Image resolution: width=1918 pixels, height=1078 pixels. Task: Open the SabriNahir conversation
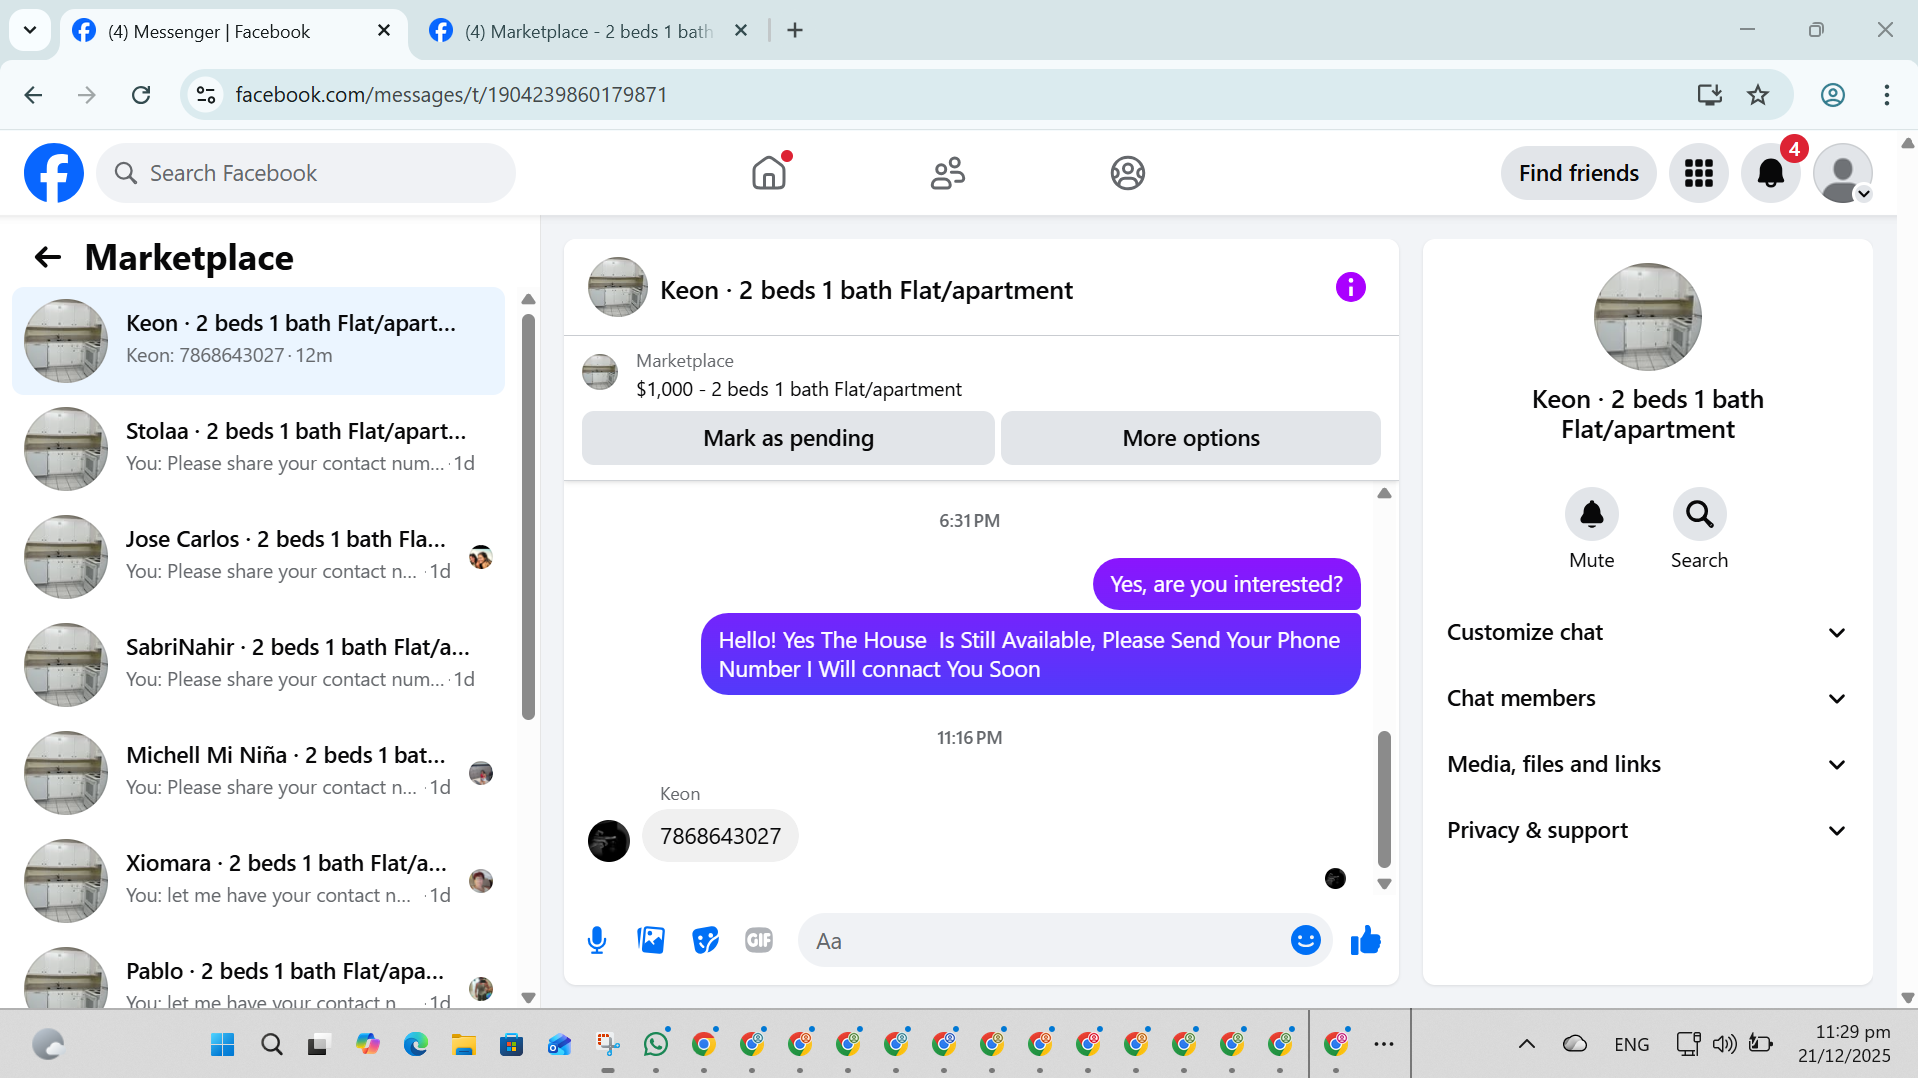(258, 664)
